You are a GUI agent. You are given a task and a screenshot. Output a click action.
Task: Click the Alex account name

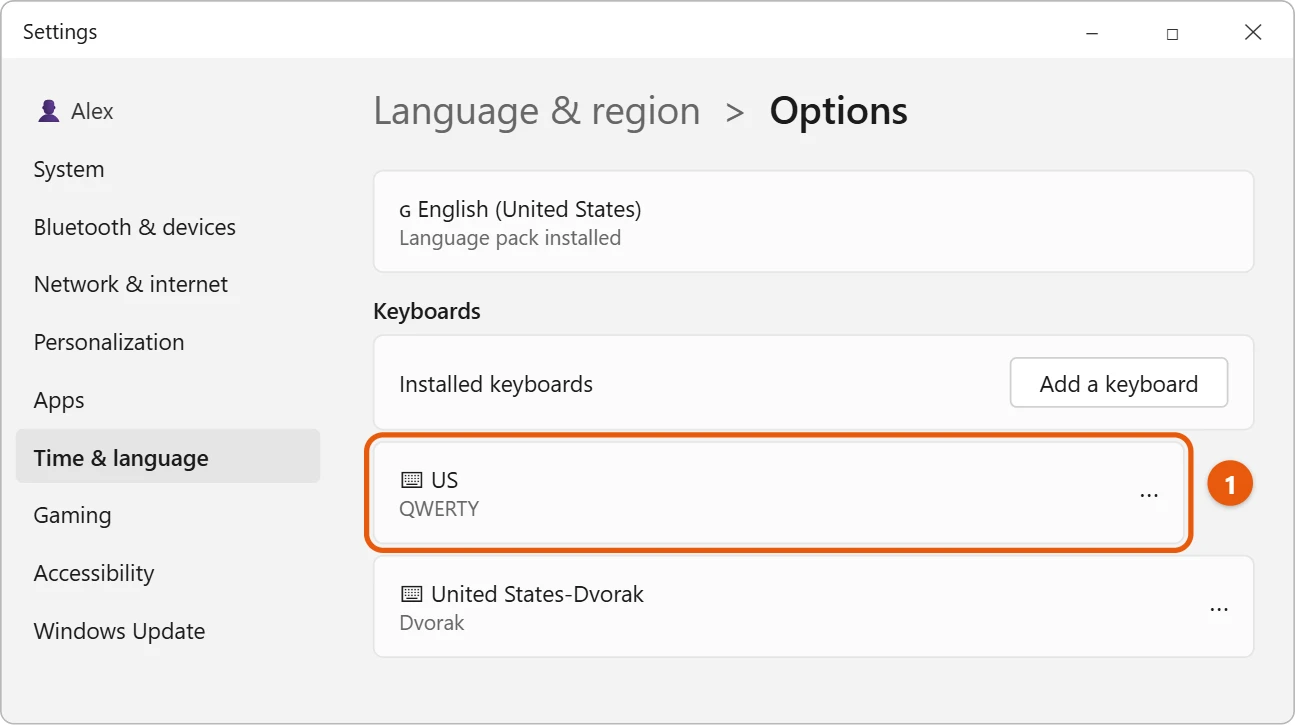pyautogui.click(x=92, y=111)
